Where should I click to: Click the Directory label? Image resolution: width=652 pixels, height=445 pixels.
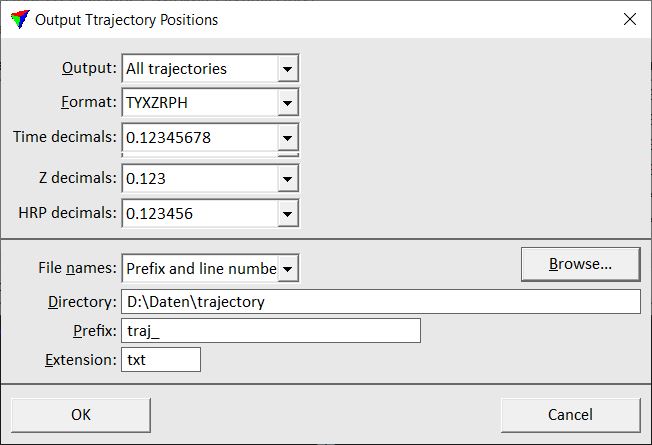(x=82, y=302)
